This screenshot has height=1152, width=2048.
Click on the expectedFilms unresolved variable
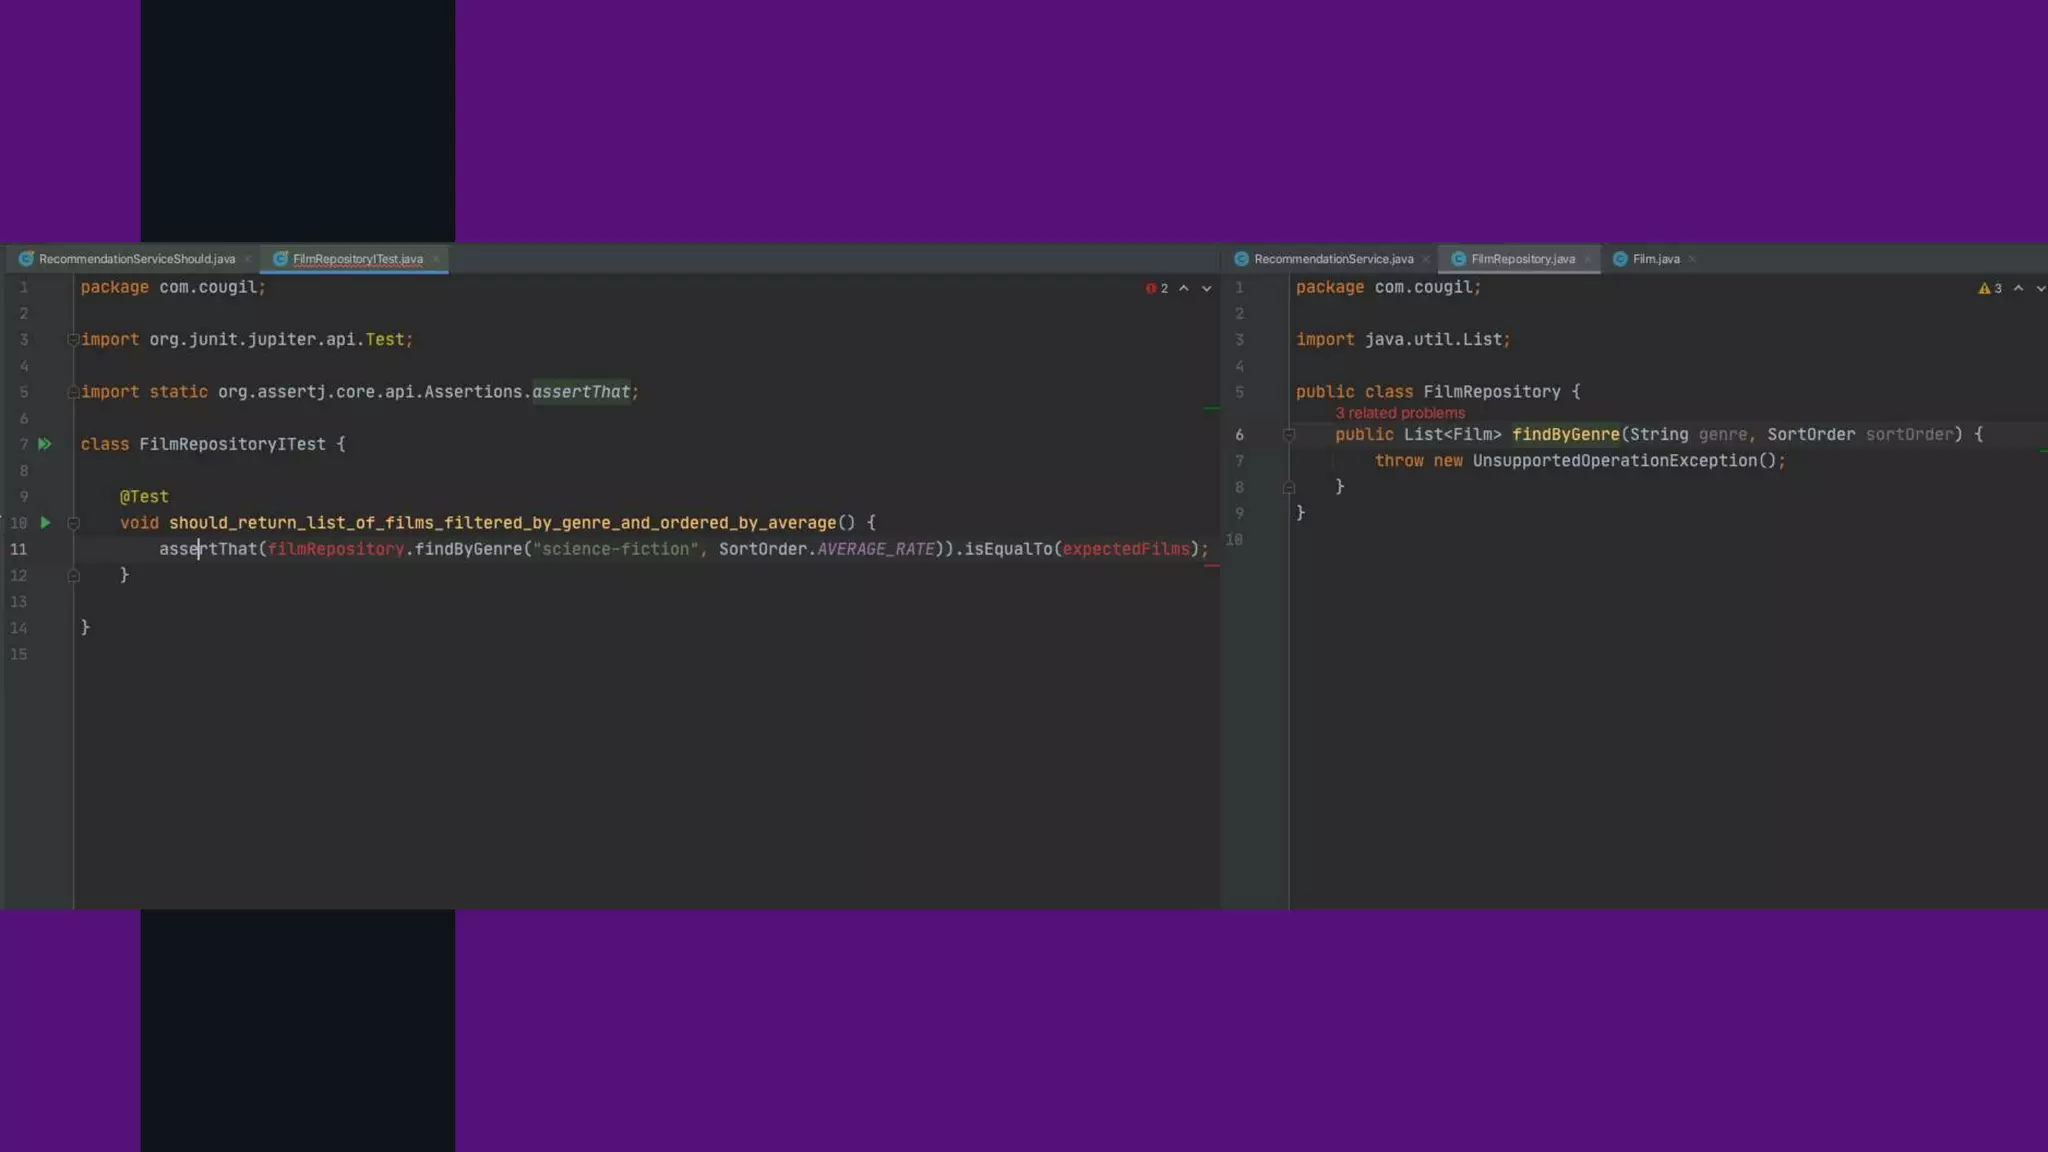click(1125, 549)
